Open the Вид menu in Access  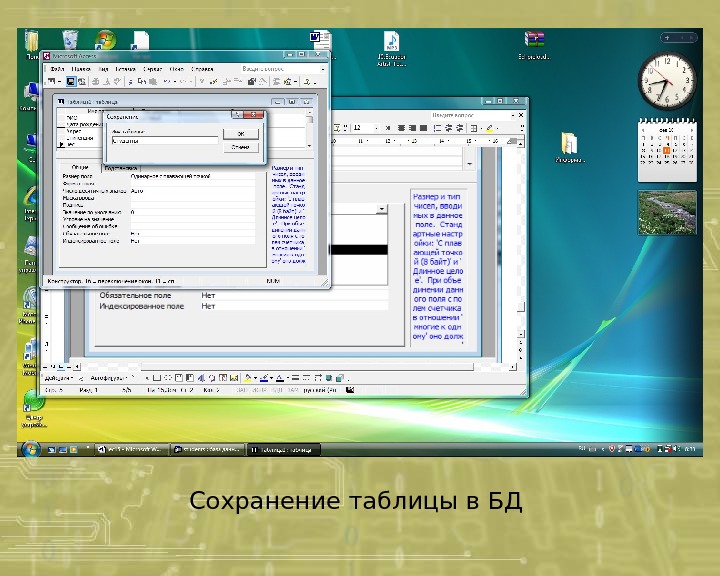[x=103, y=69]
